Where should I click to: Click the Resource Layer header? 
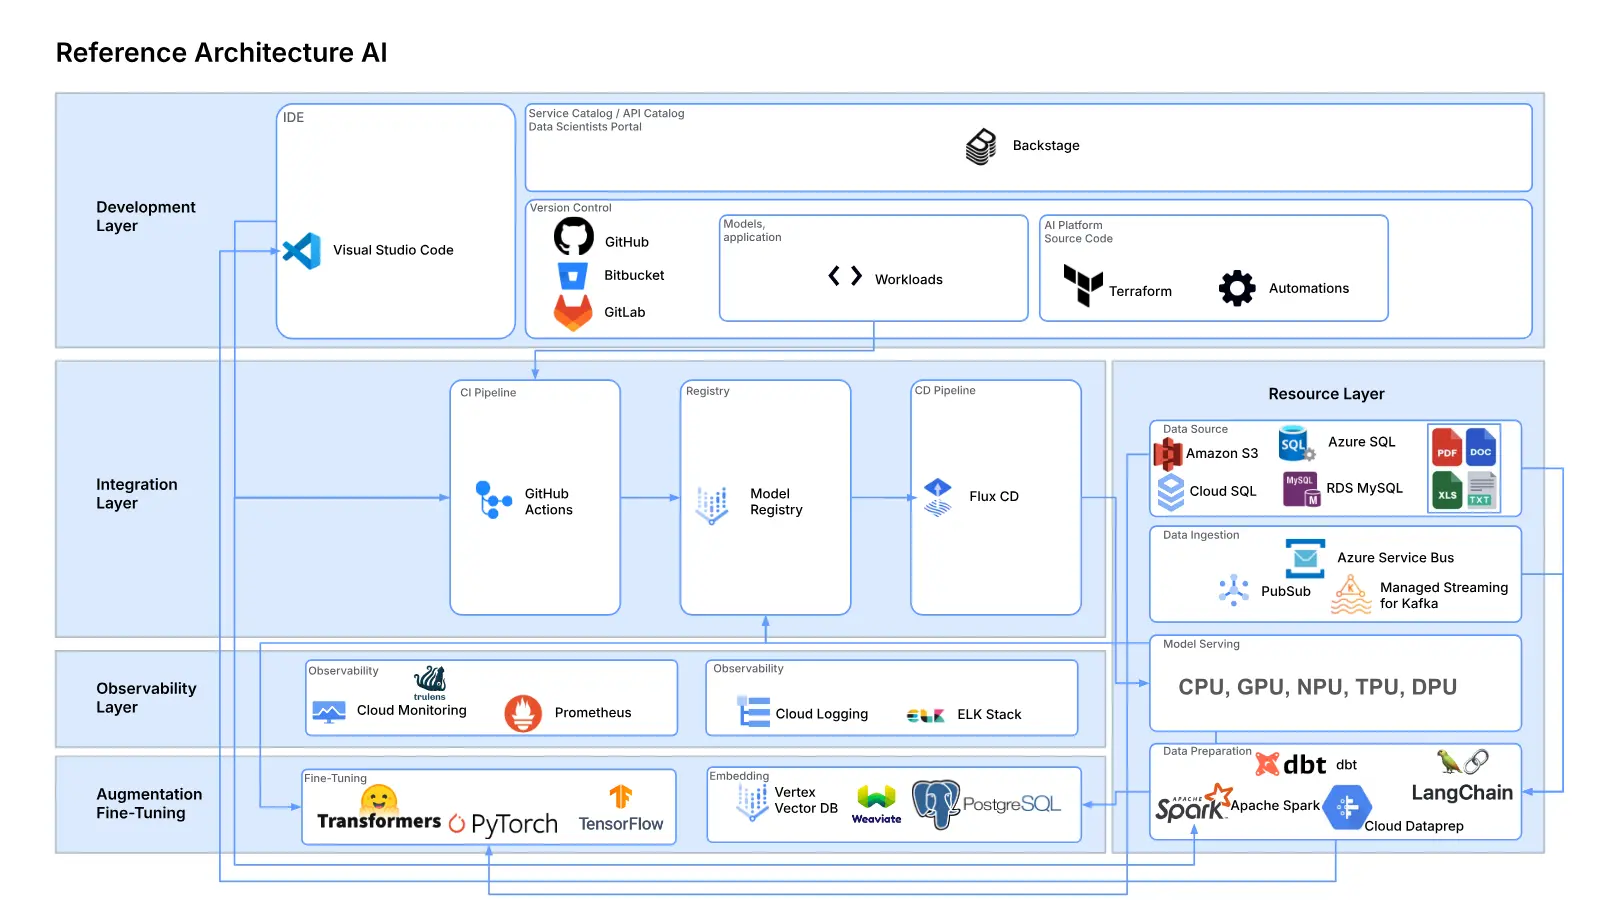click(1326, 393)
